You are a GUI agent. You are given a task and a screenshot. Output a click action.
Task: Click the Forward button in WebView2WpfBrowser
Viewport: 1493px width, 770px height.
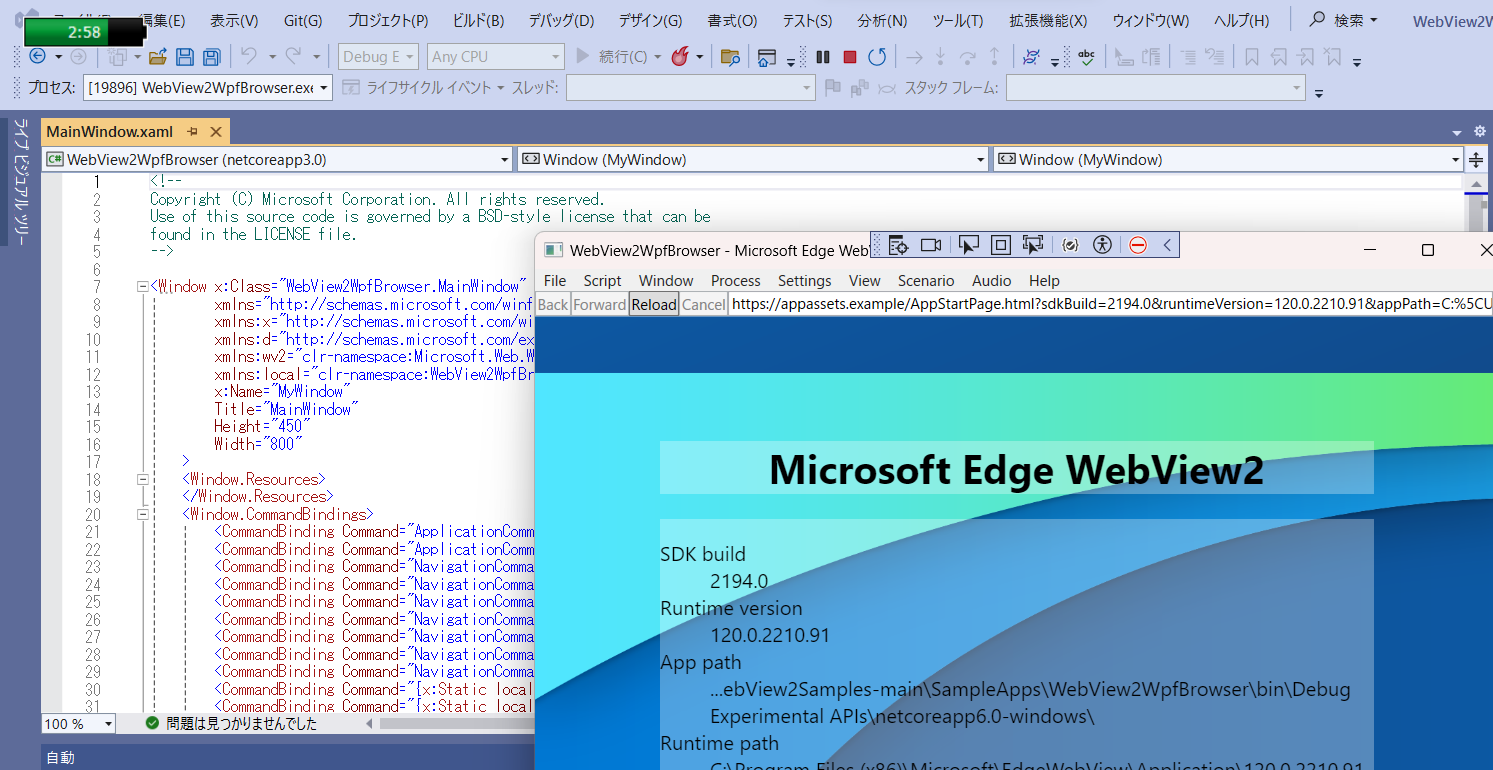pos(600,304)
